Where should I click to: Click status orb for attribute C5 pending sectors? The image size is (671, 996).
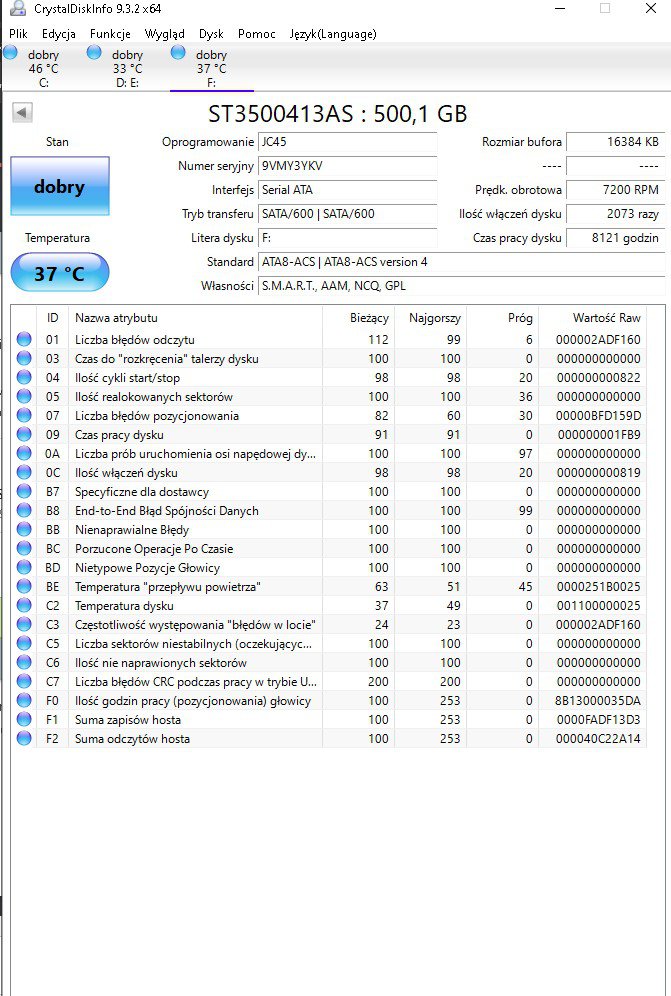coord(24,643)
